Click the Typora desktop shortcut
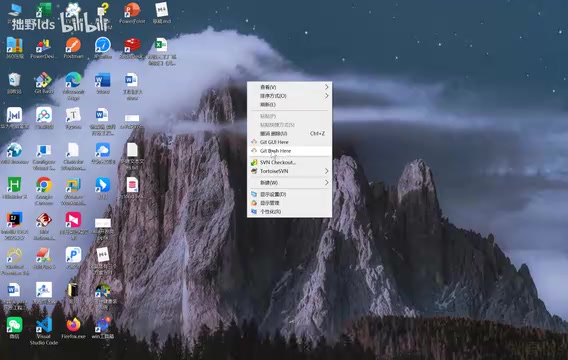Viewport: 568px width, 360px height. click(74, 118)
